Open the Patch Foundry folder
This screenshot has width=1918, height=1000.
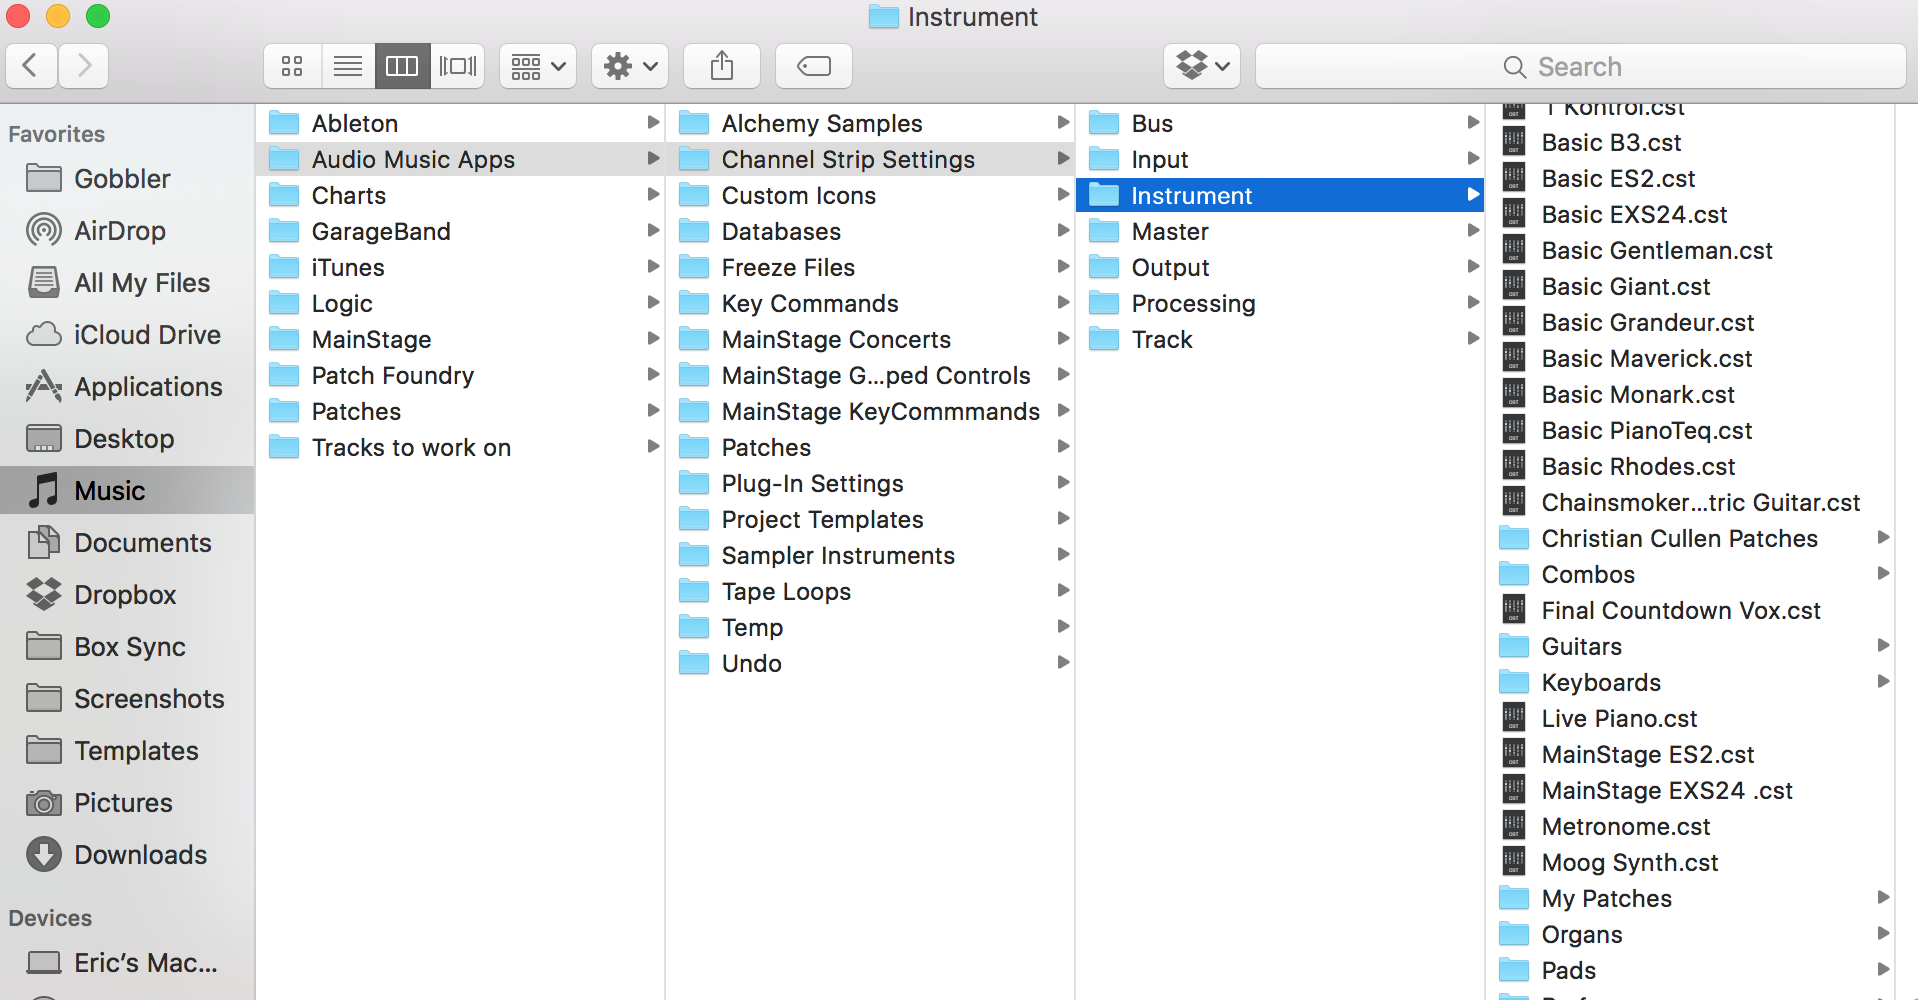pos(460,375)
